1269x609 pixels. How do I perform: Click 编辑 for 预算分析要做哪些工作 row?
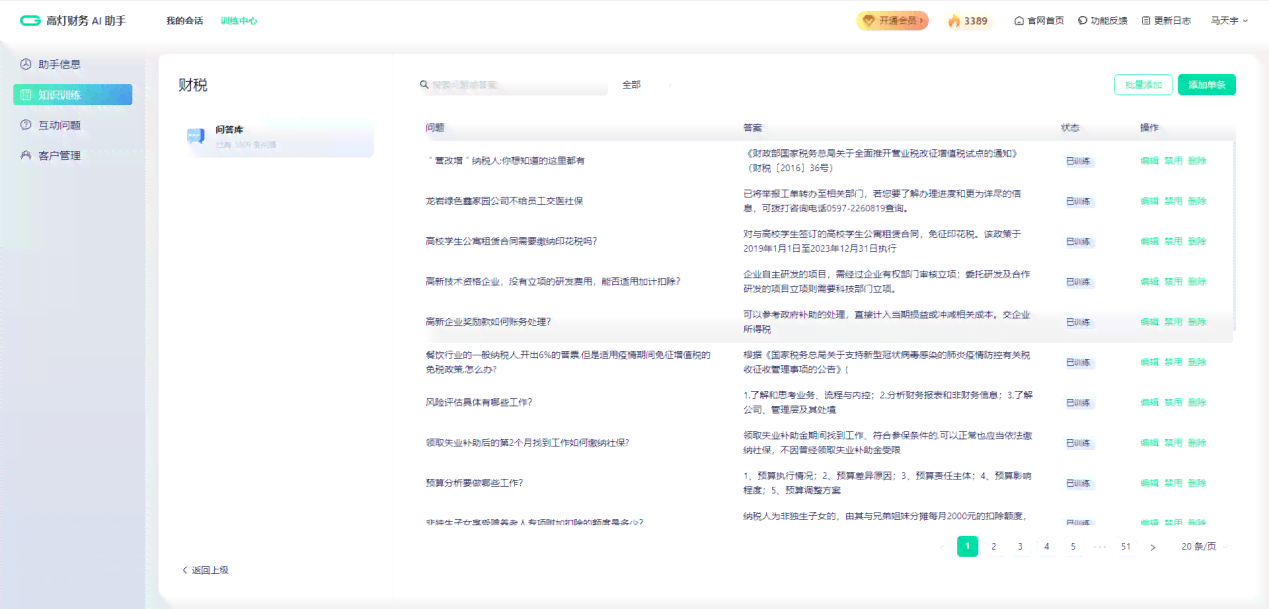[1149, 482]
